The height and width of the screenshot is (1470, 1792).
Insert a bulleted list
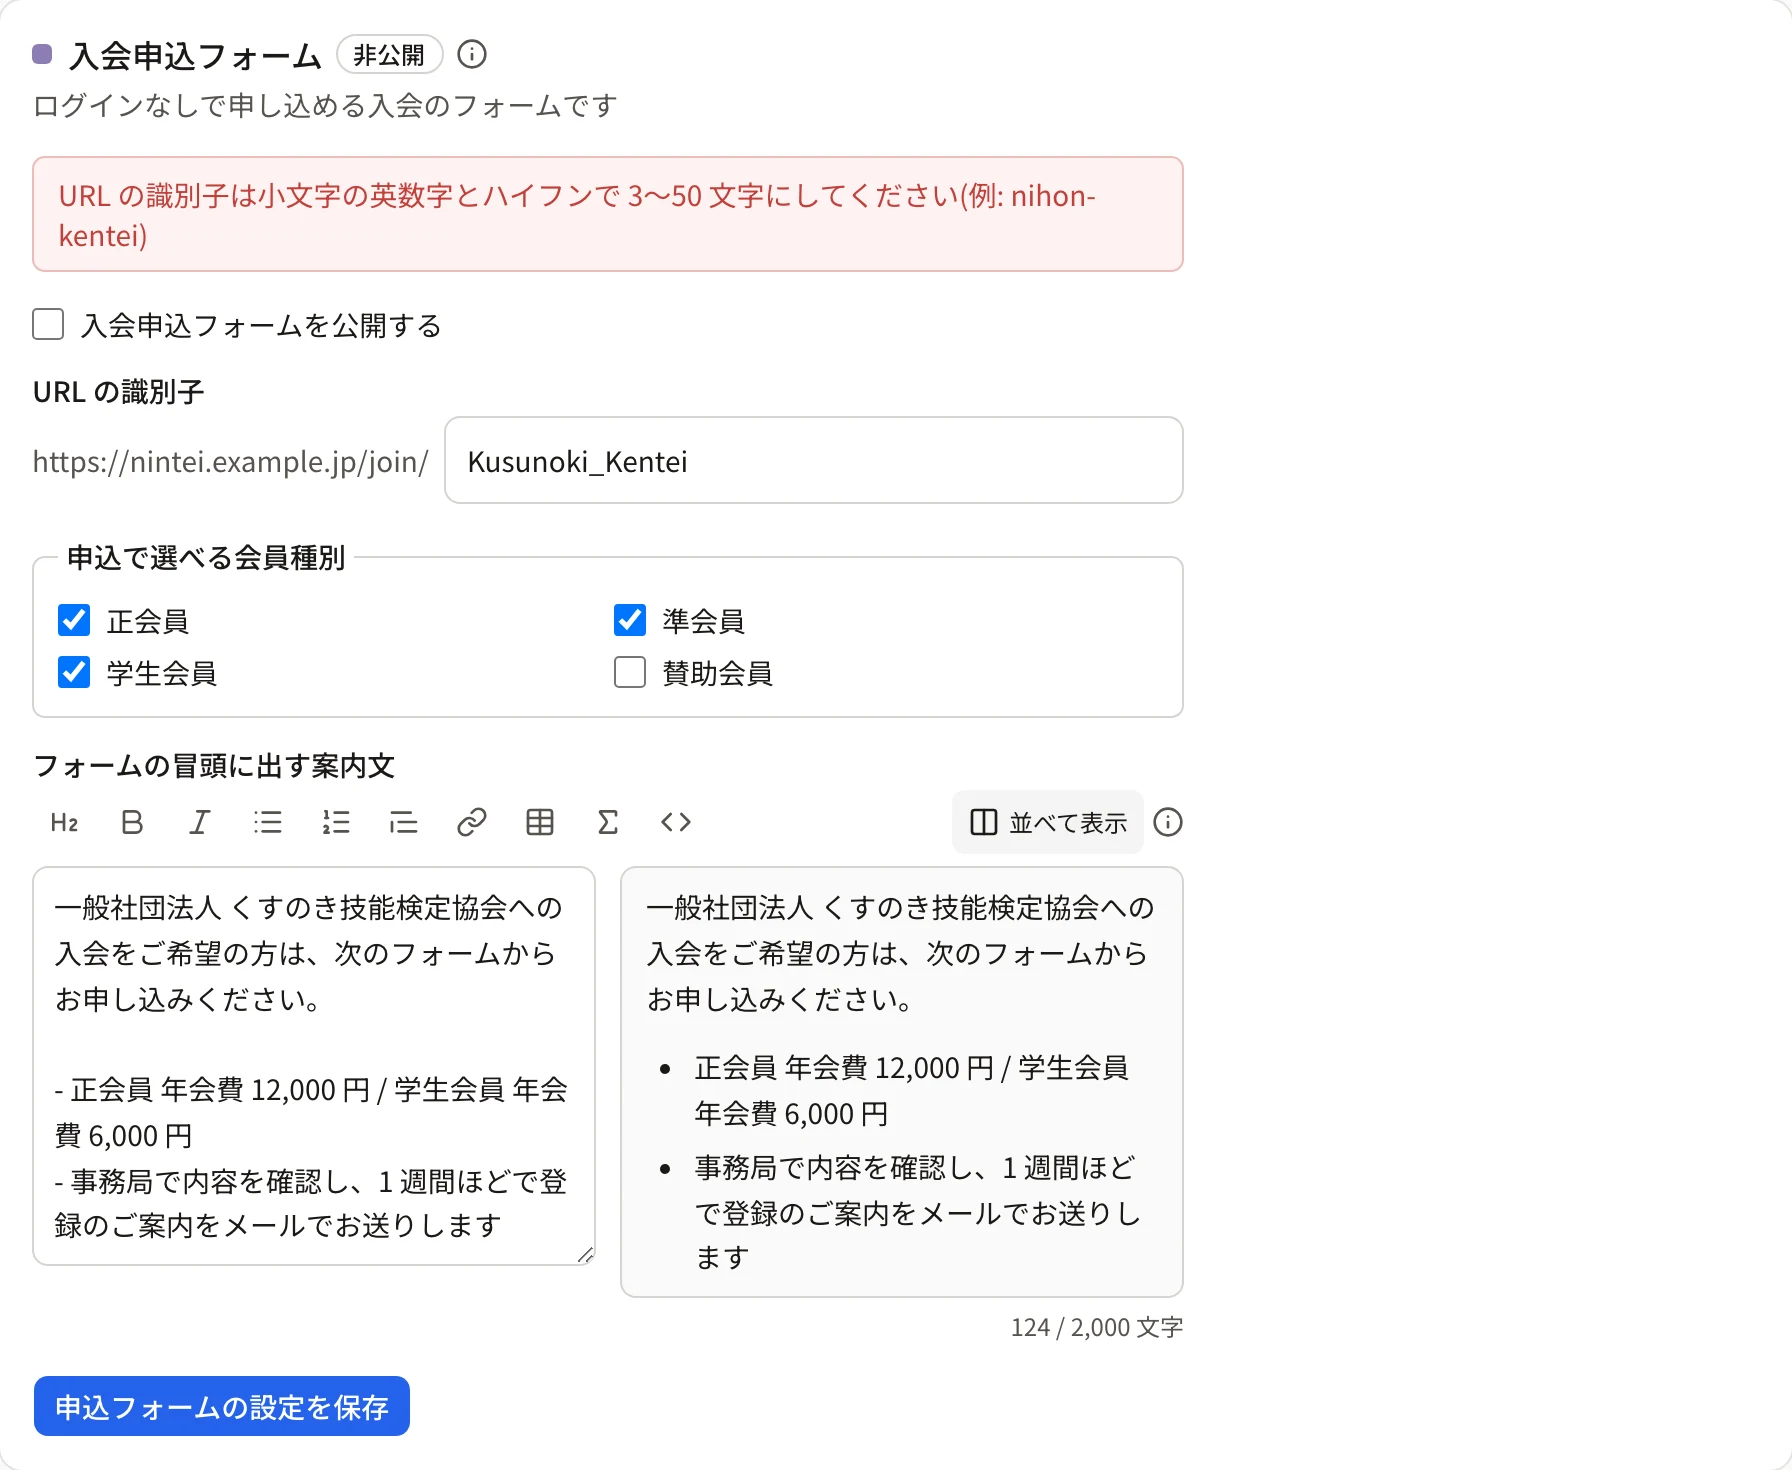[x=268, y=822]
